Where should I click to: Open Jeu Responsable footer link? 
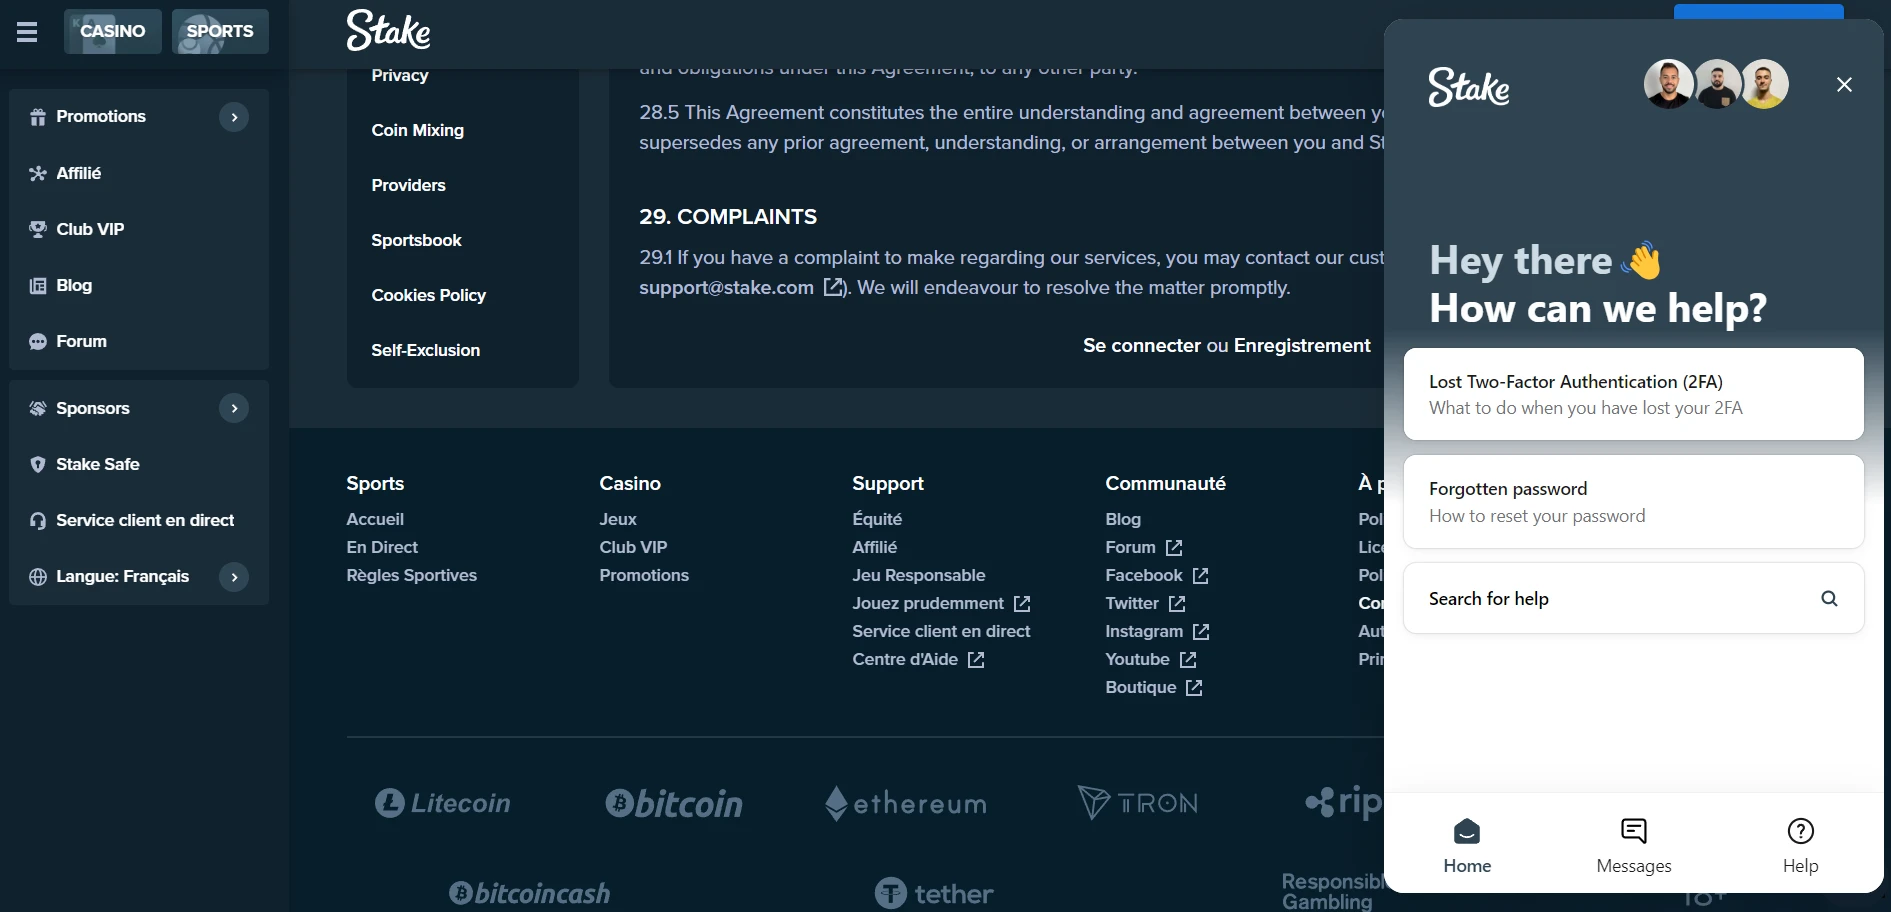point(918,575)
